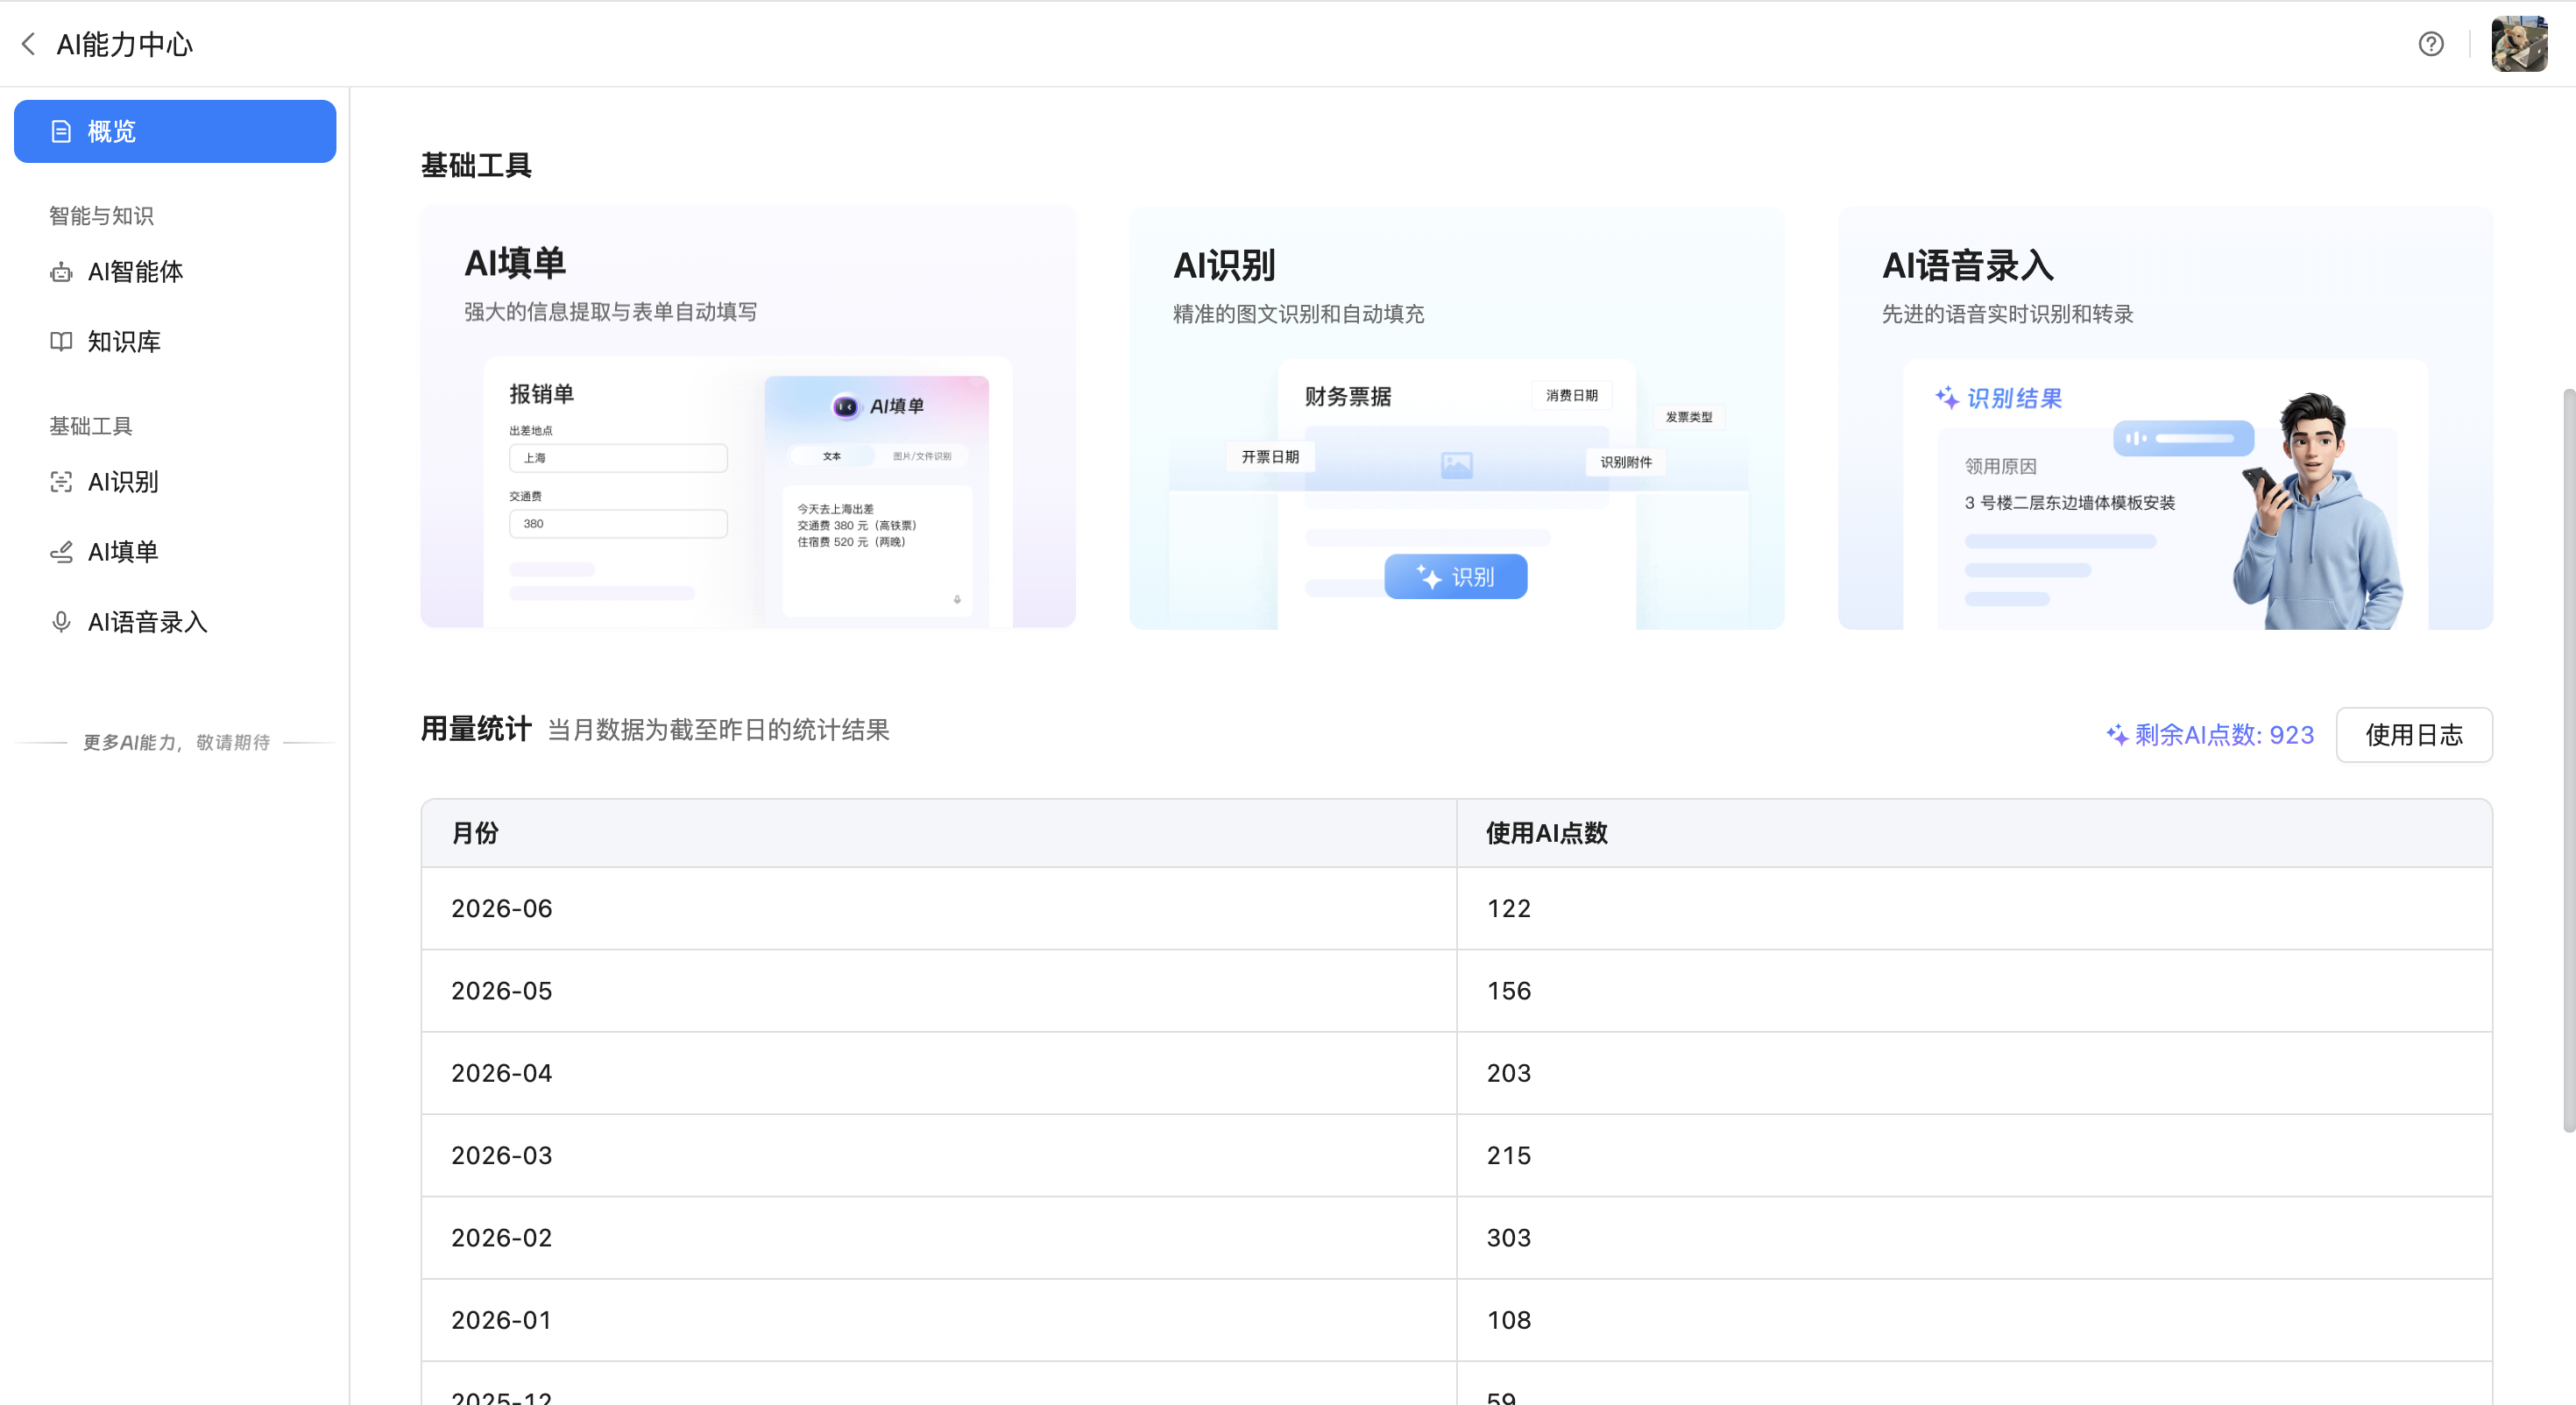Click the value 108 in usage table
Viewport: 2576px width, 1405px height.
[x=1508, y=1320]
